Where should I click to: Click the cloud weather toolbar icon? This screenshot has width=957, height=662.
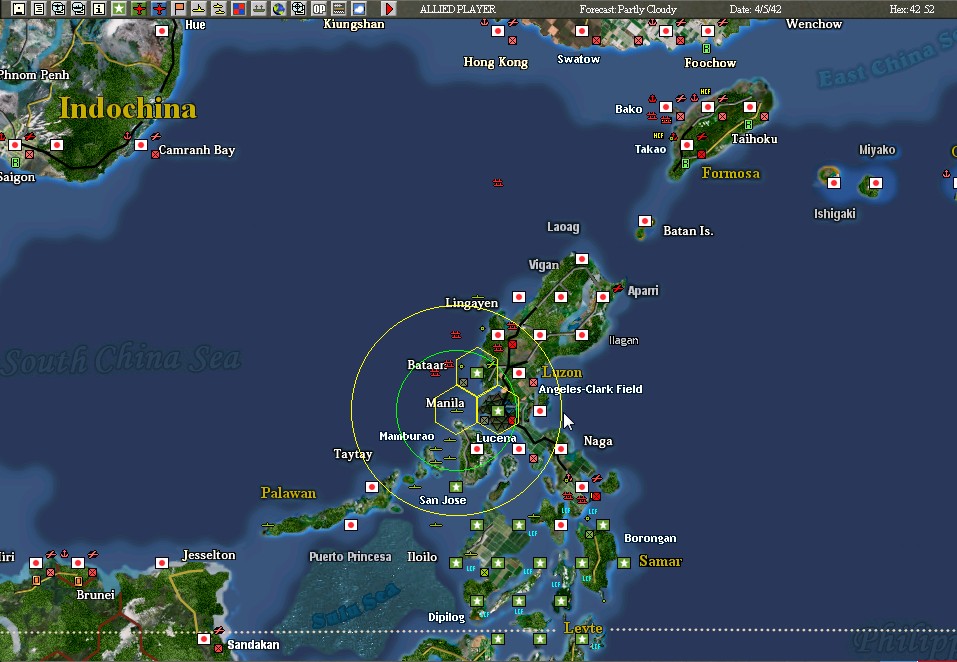[x=359, y=9]
